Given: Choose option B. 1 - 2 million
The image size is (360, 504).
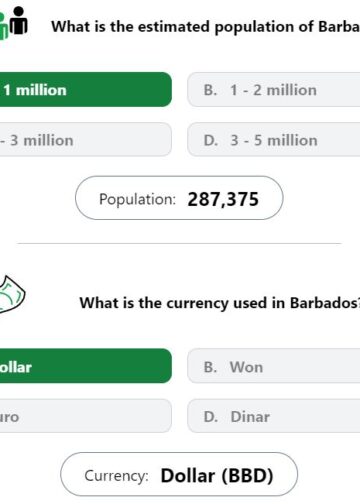Looking at the screenshot, I should click(274, 90).
